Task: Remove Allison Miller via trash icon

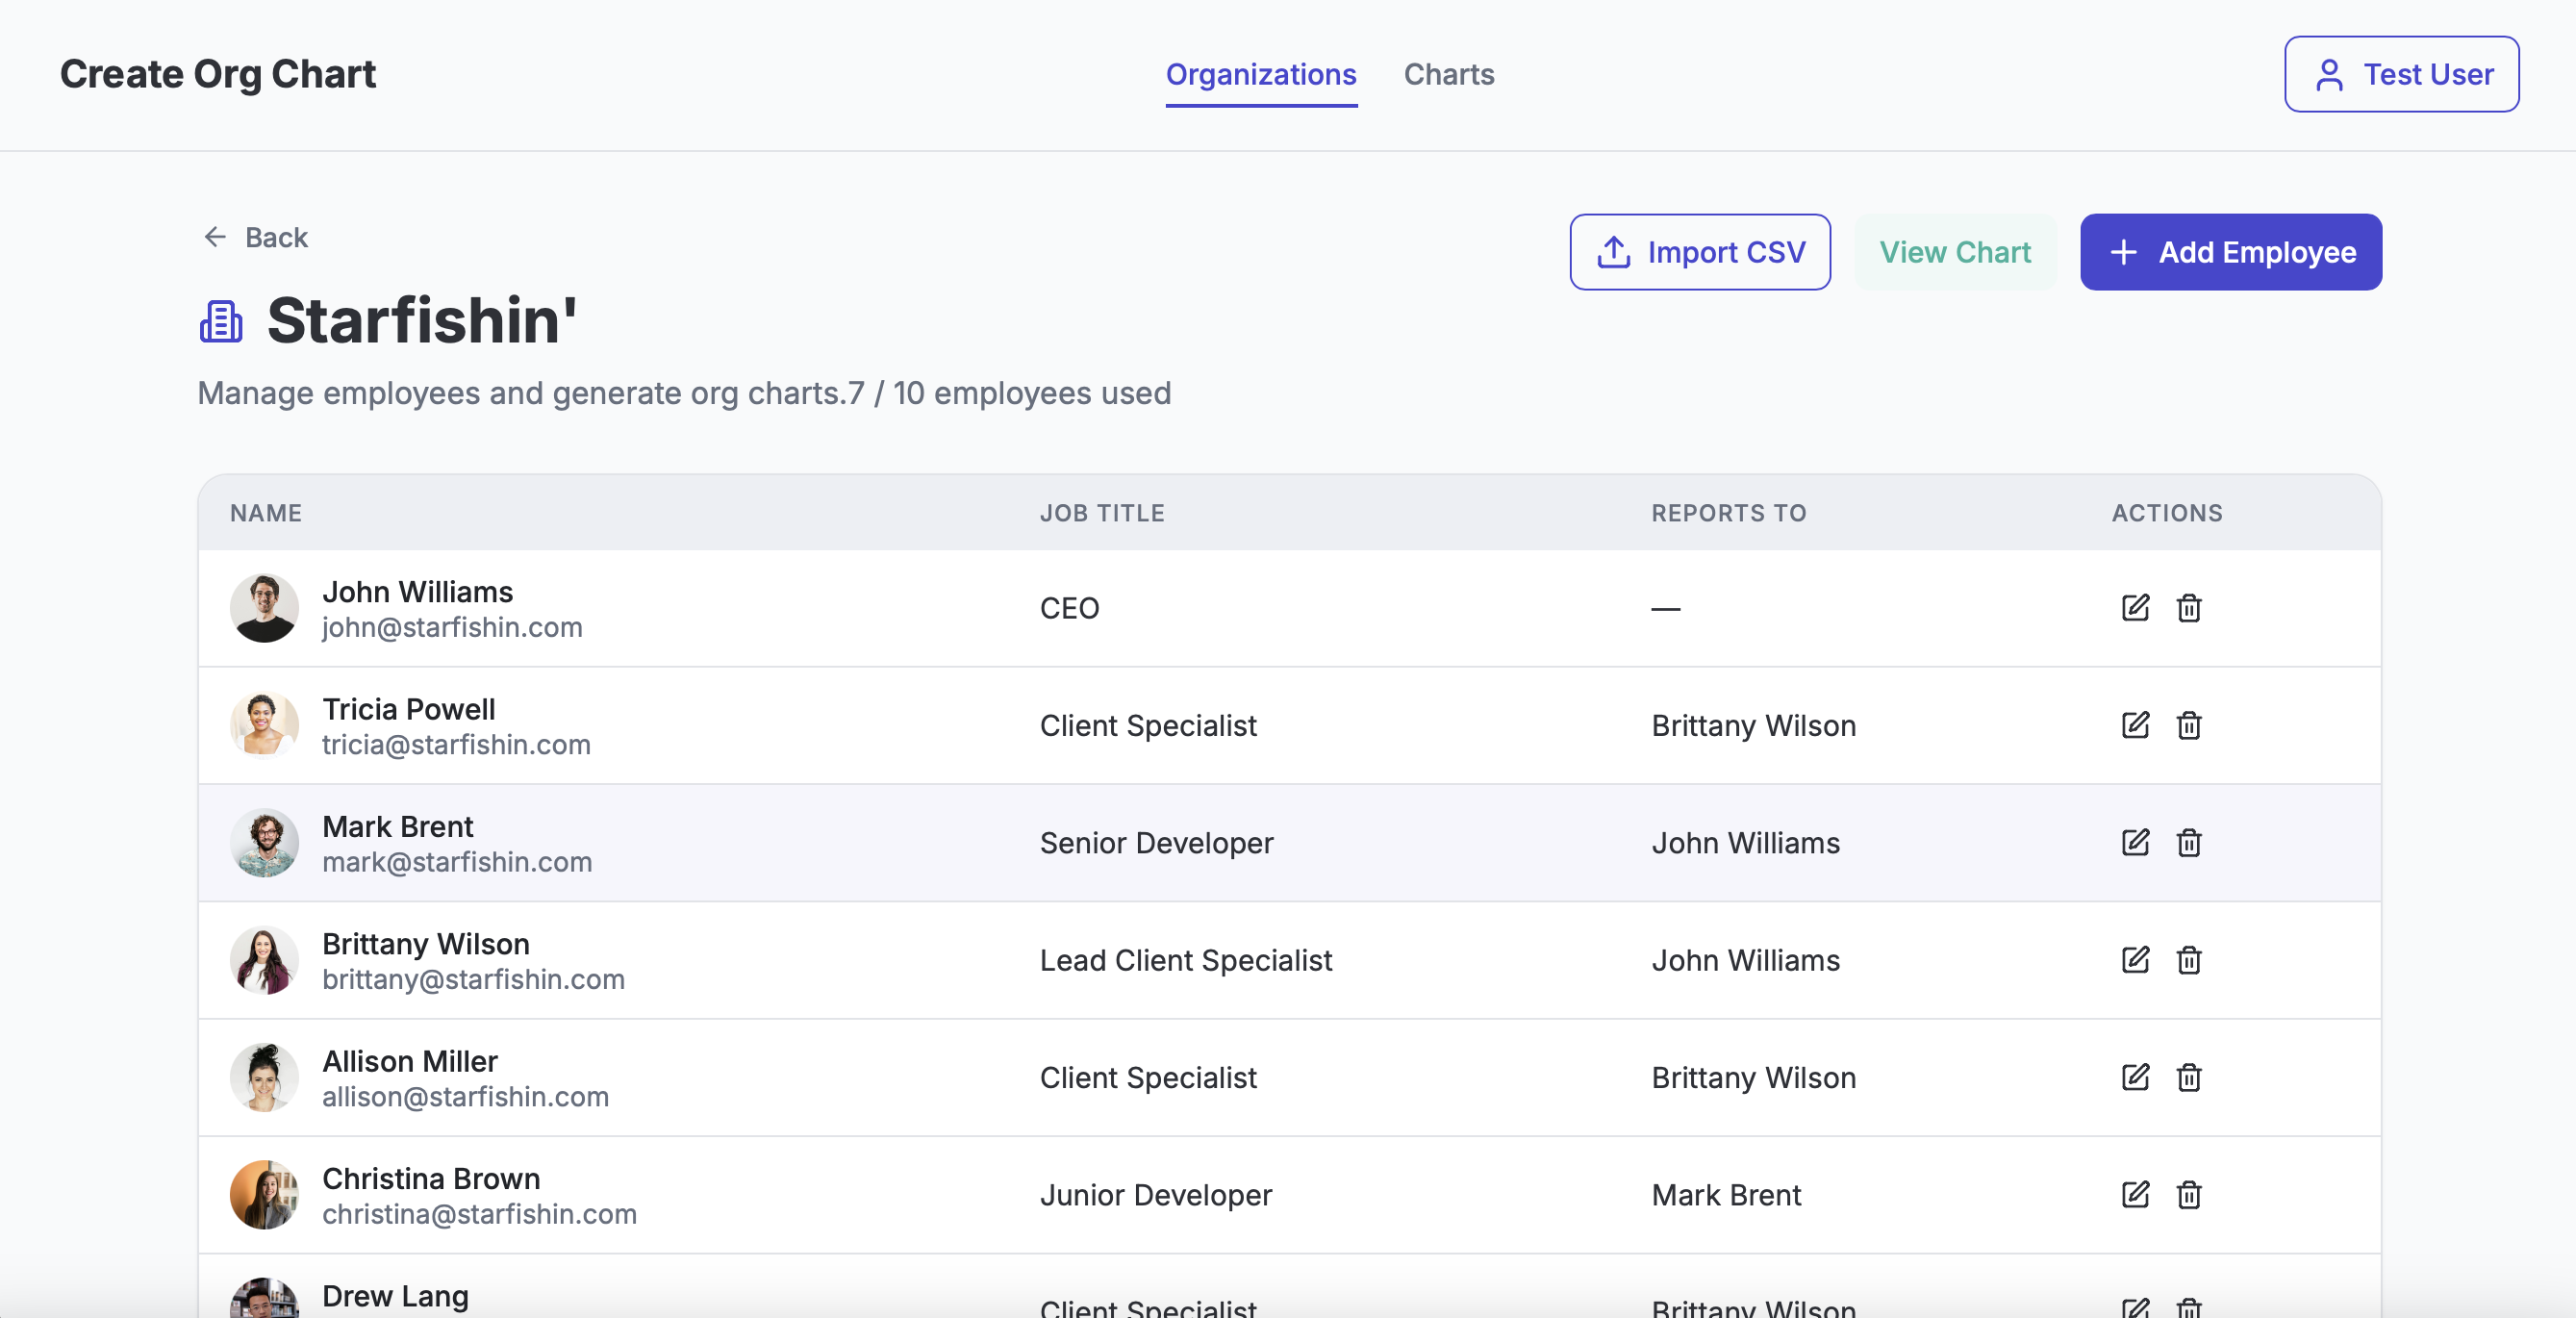Action: tap(2188, 1078)
